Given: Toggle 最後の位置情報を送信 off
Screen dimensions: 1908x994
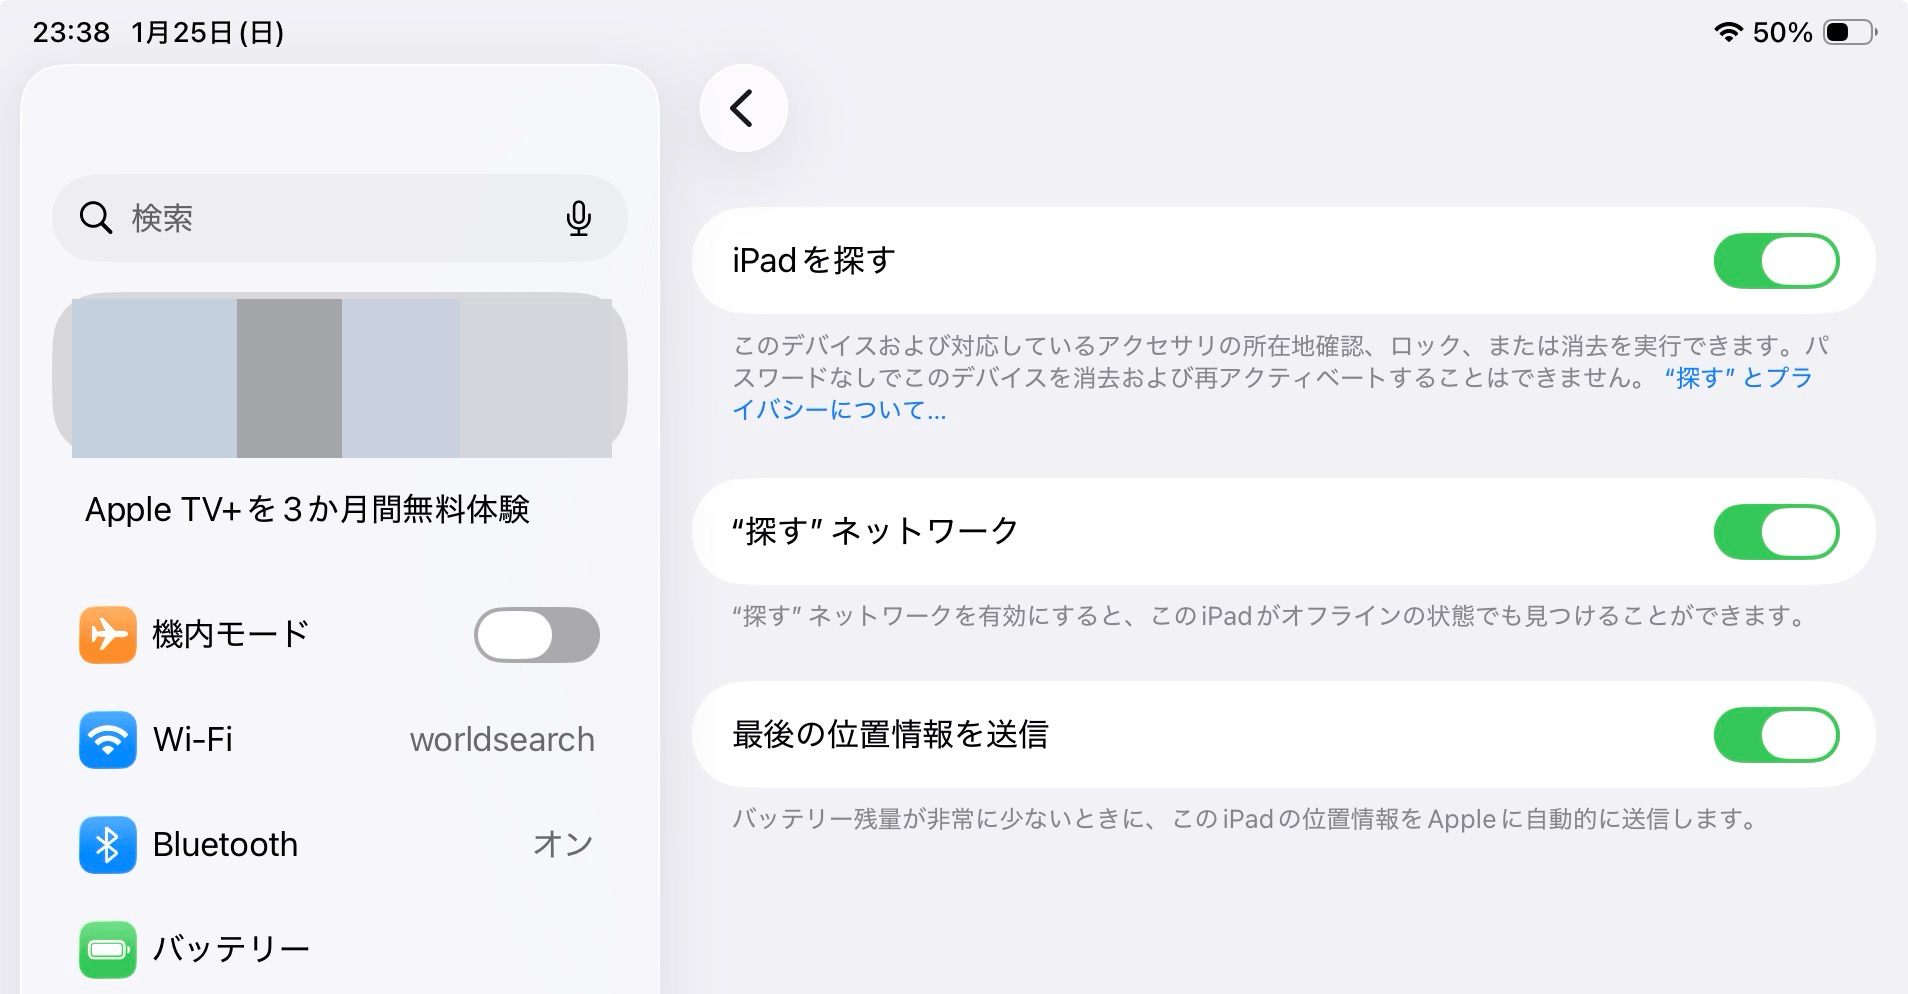Looking at the screenshot, I should 1776,735.
